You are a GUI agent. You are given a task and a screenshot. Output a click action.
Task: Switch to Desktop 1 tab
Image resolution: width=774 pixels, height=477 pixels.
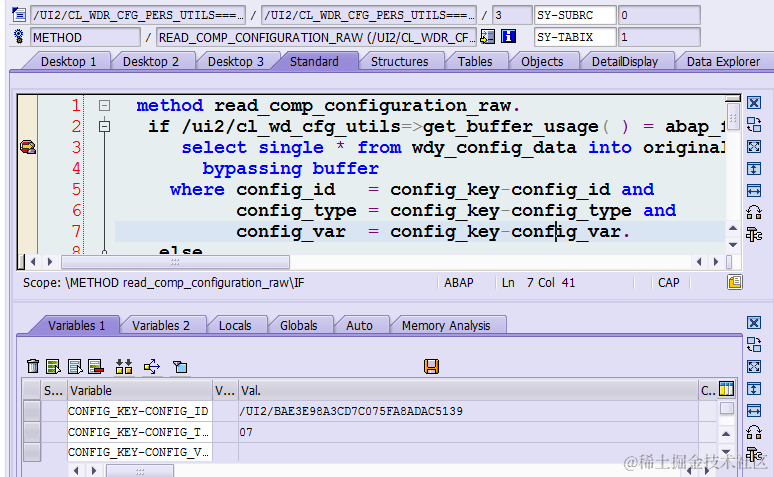(69, 62)
